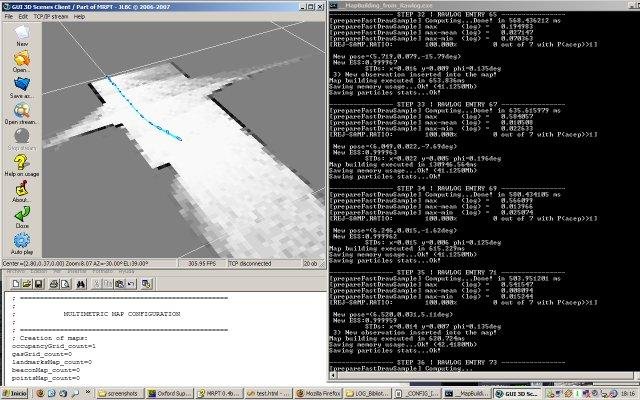Click the copy icon in editor toolbar
The image size is (640, 400).
(108, 284)
